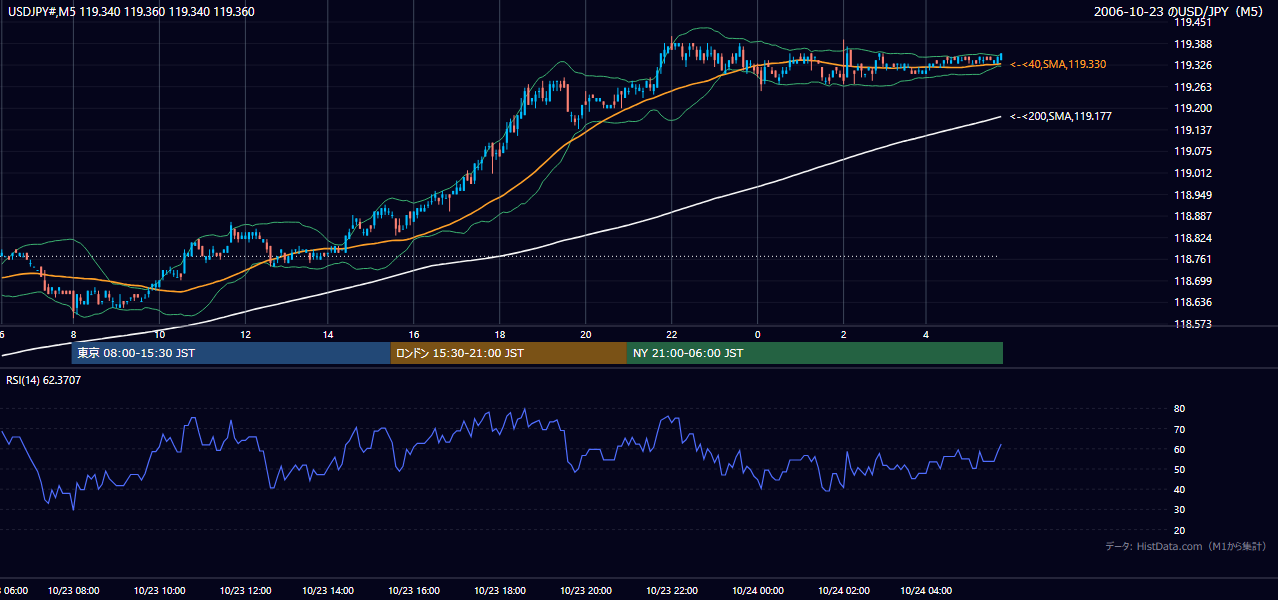The height and width of the screenshot is (600, 1278).
Task: Click hour marker 0 under price chart
Action: (757, 334)
